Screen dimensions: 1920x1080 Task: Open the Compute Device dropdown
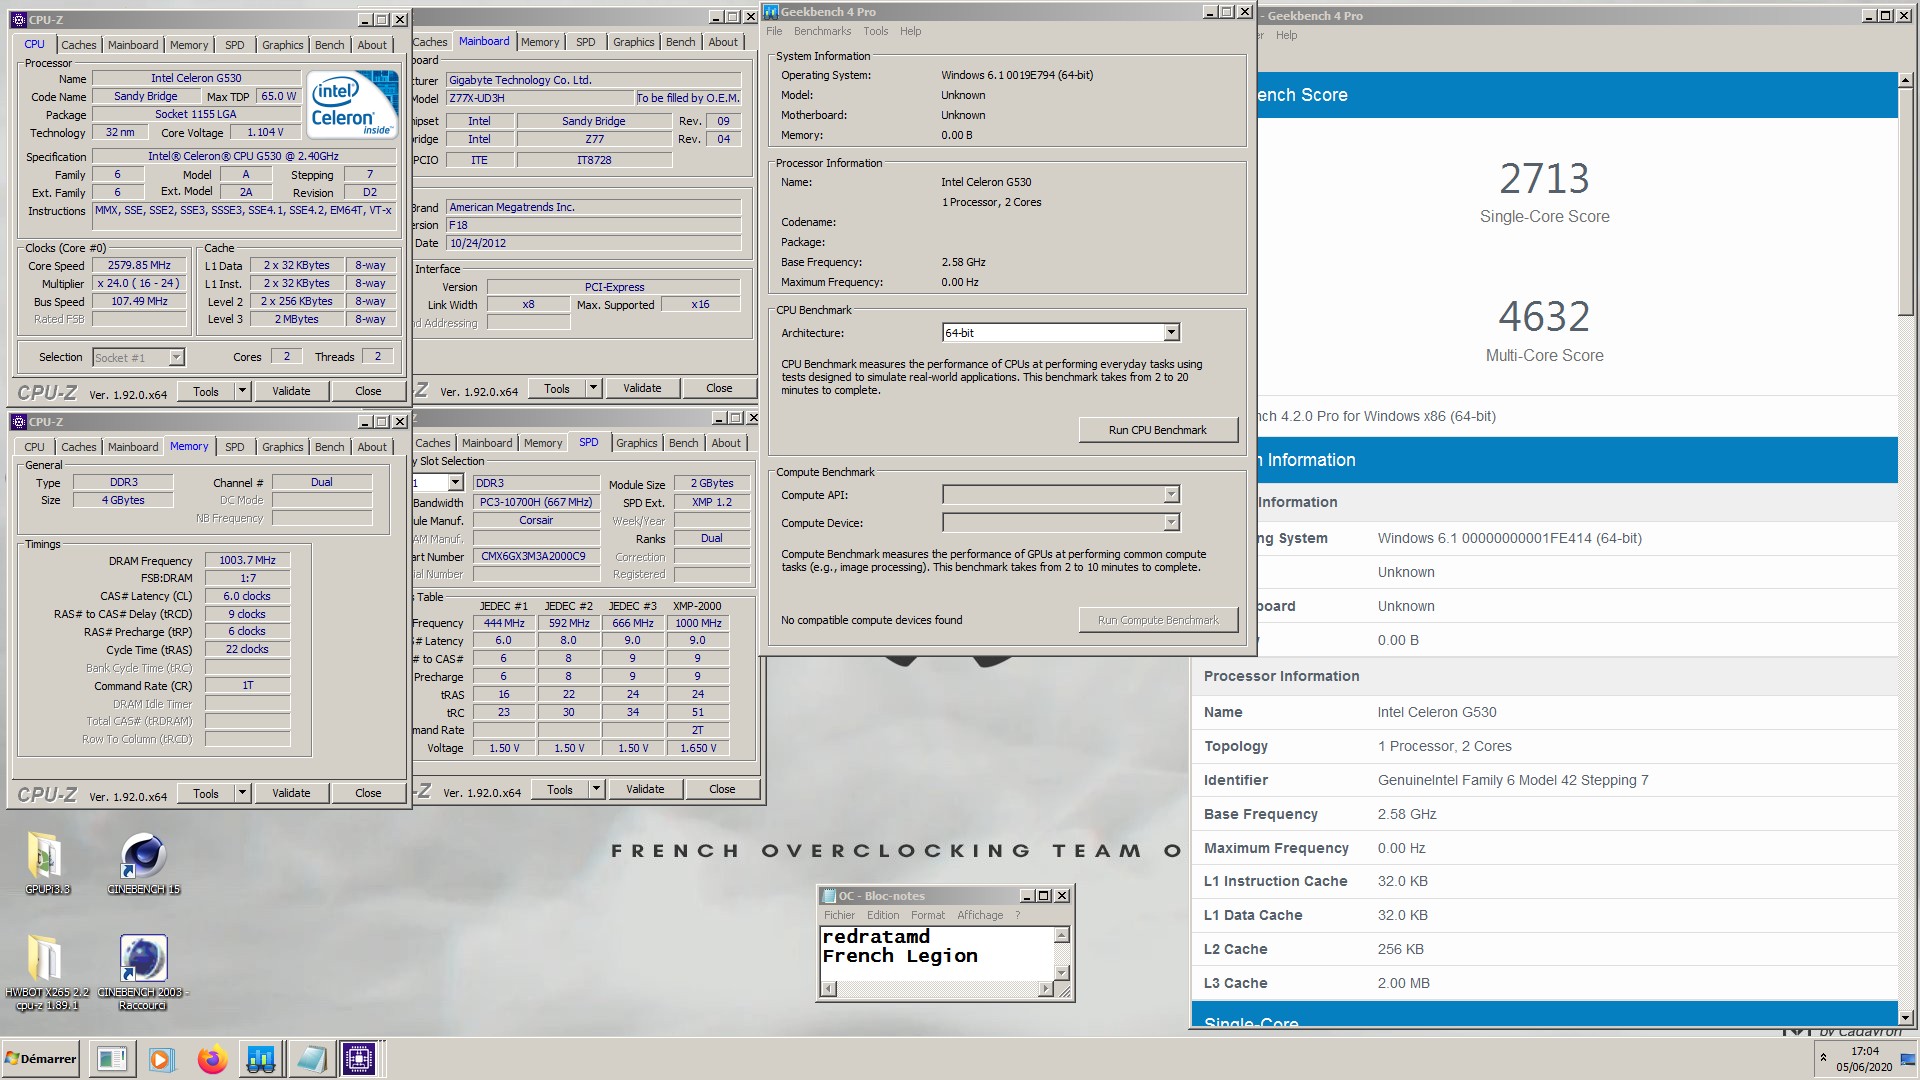pos(1171,523)
